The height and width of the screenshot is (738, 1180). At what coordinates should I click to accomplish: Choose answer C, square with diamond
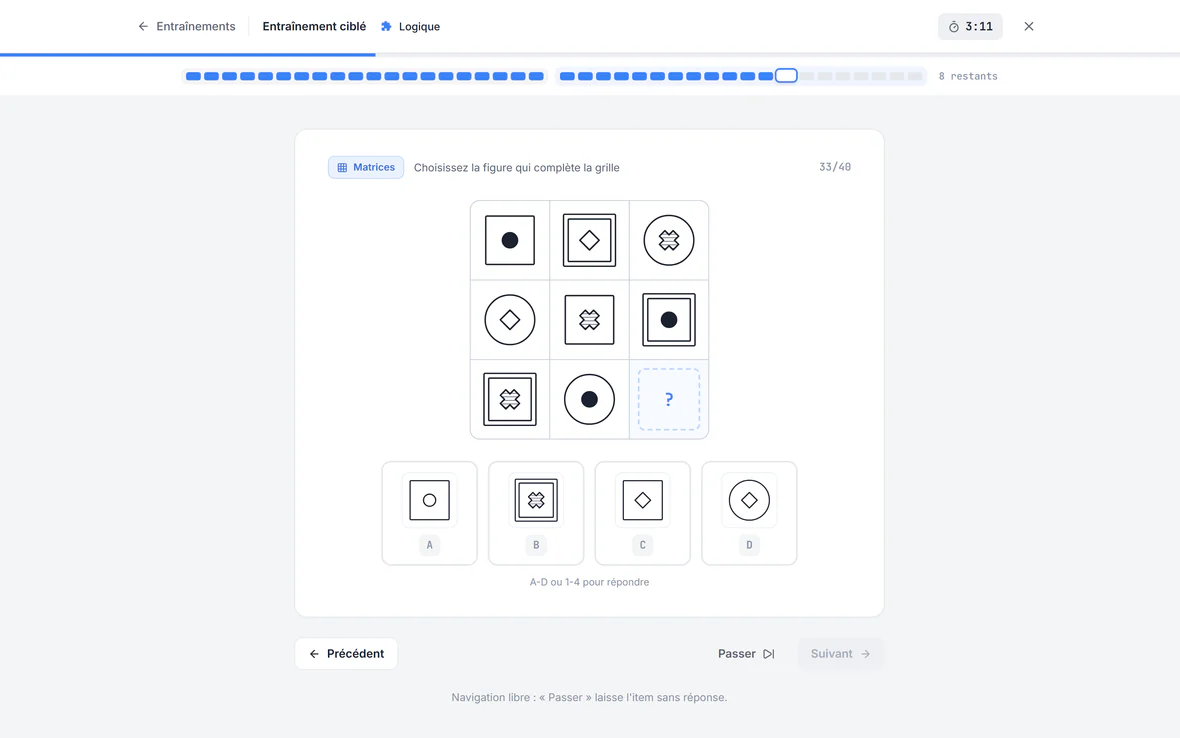tap(643, 513)
